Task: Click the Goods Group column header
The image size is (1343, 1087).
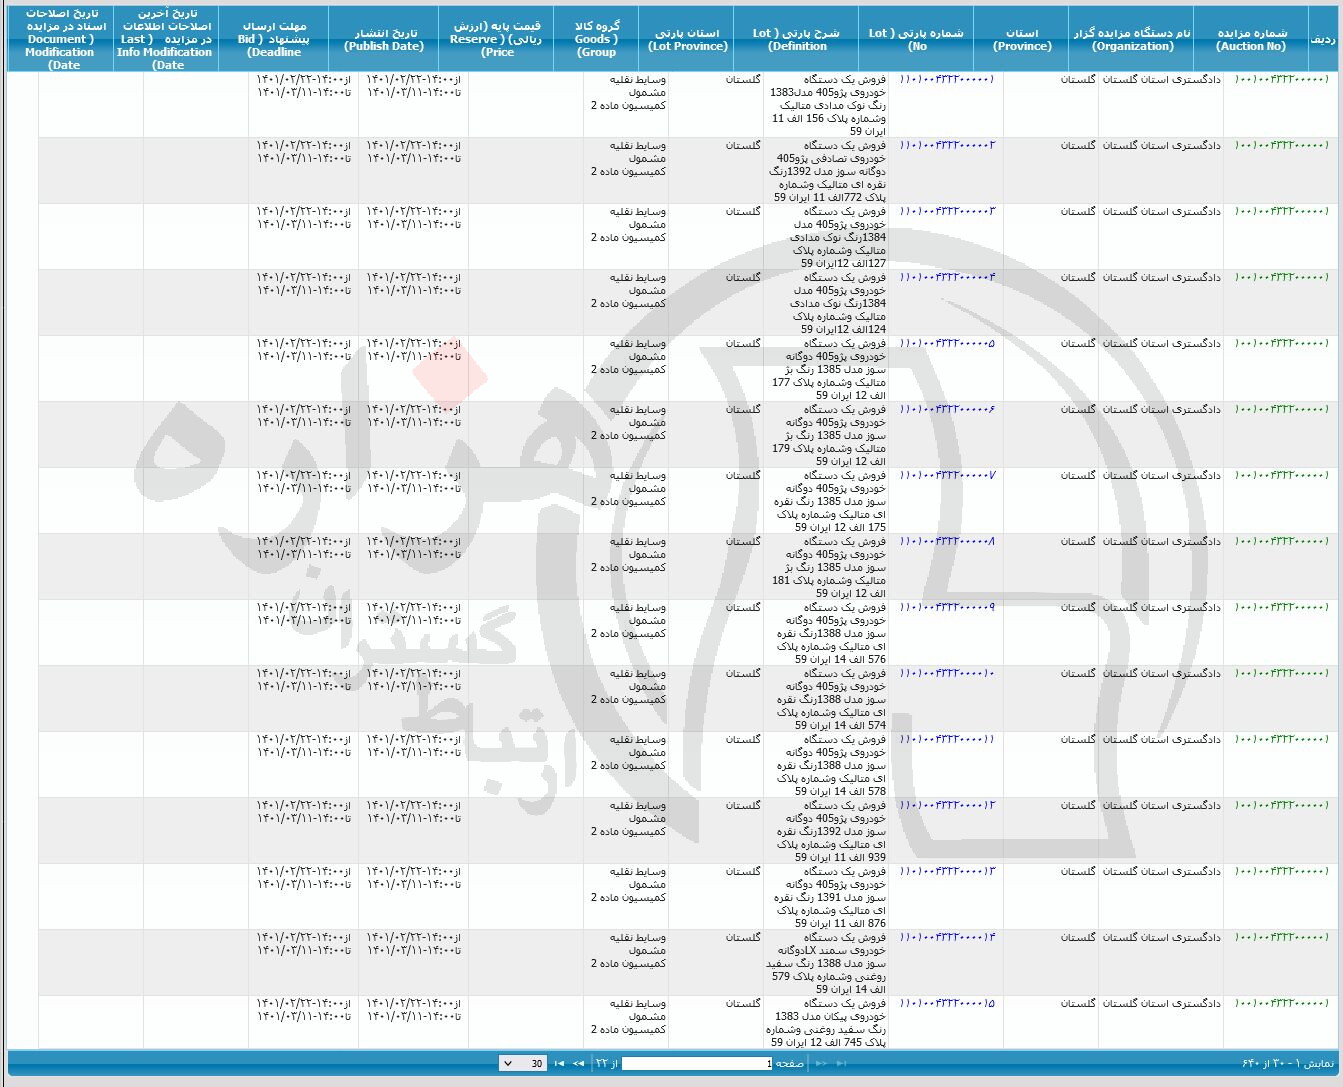Action: [x=597, y=39]
